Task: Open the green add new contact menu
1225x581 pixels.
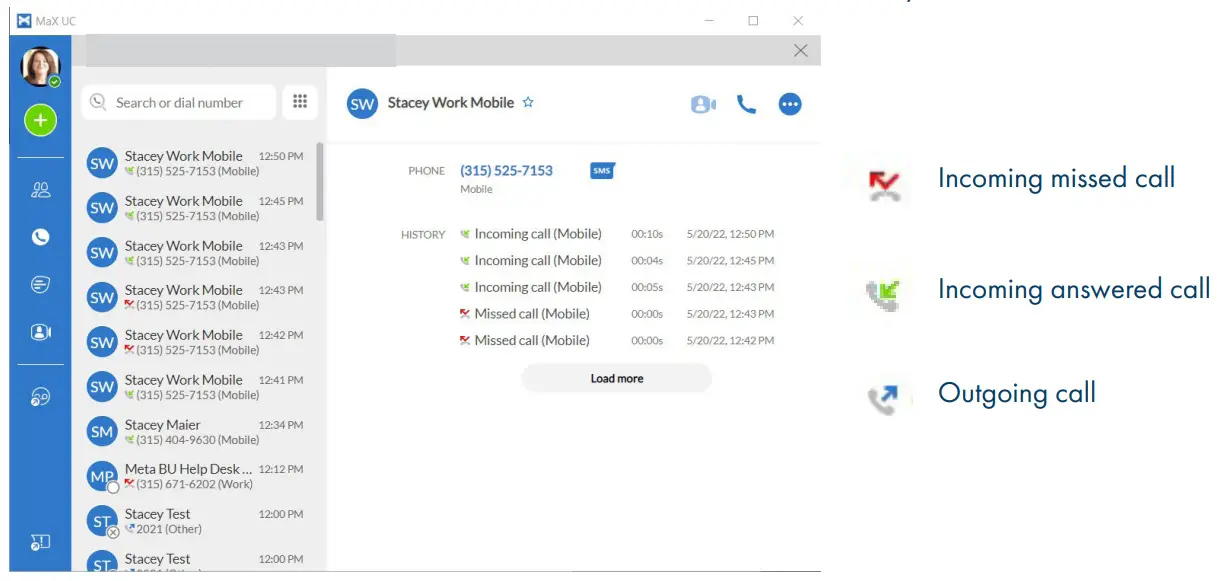Action: click(40, 119)
